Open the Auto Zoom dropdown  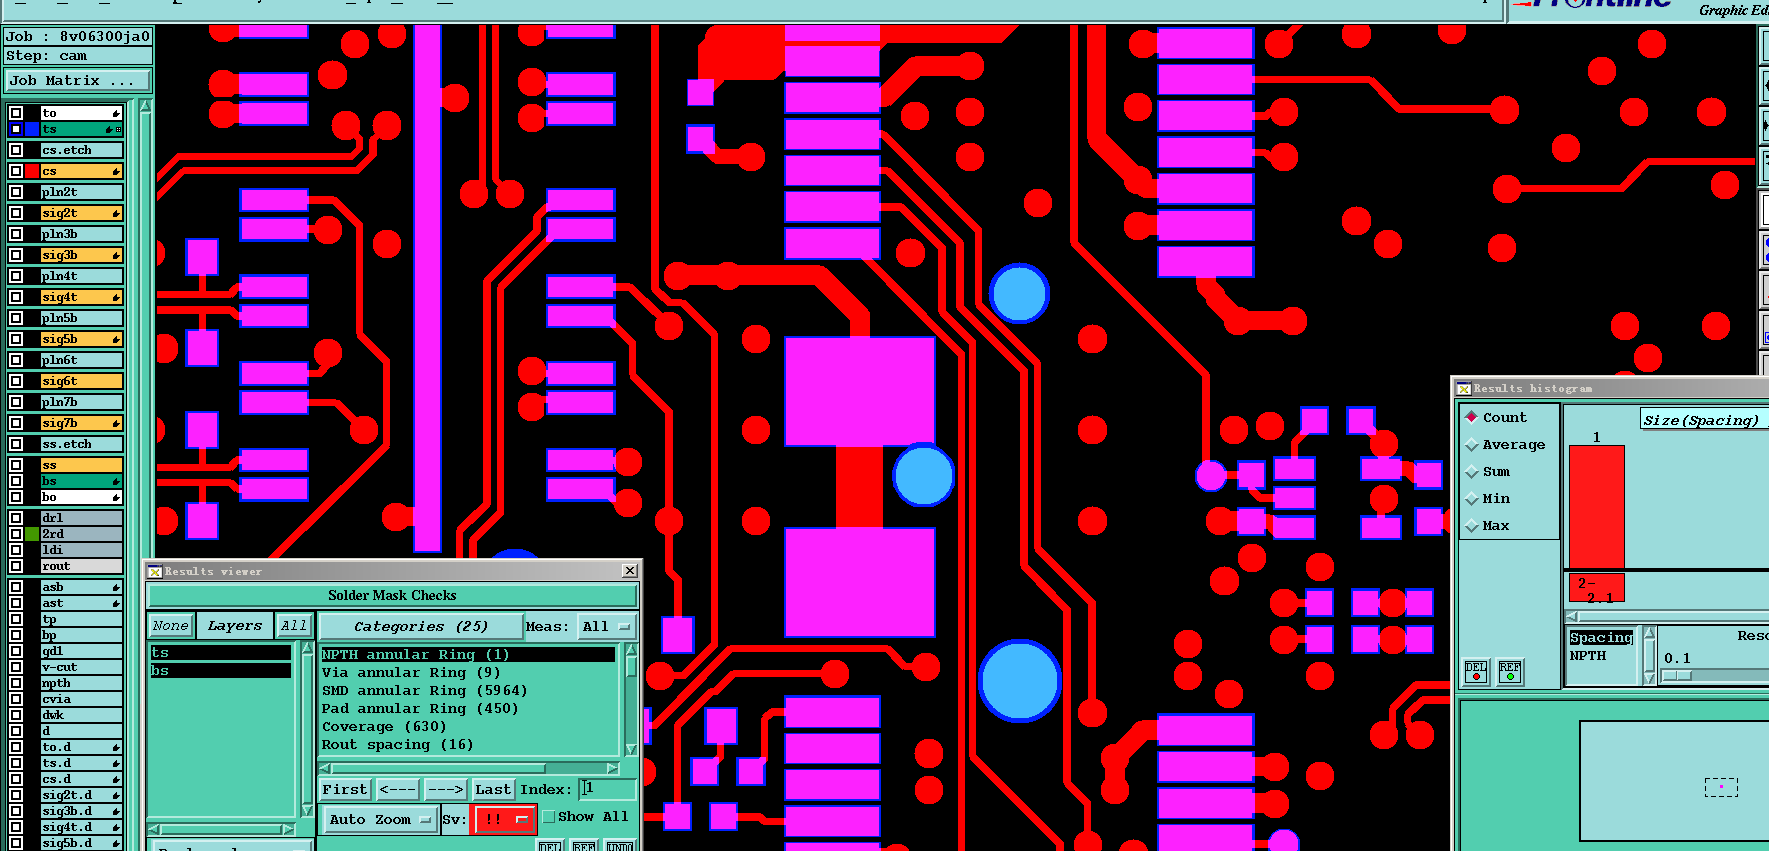[x=379, y=820]
